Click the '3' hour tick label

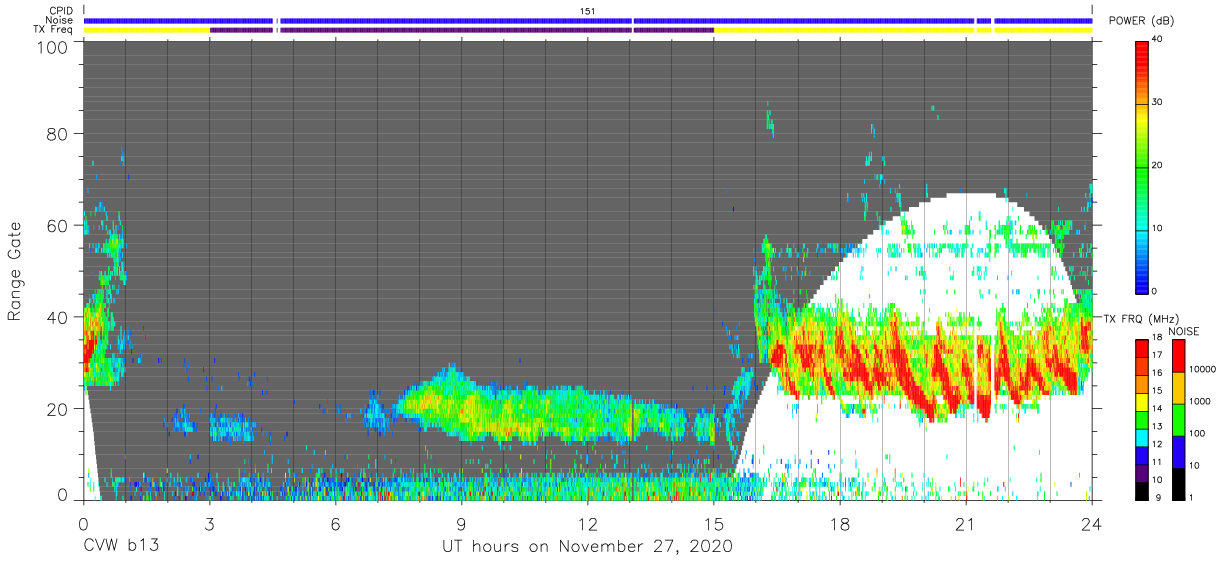(209, 523)
